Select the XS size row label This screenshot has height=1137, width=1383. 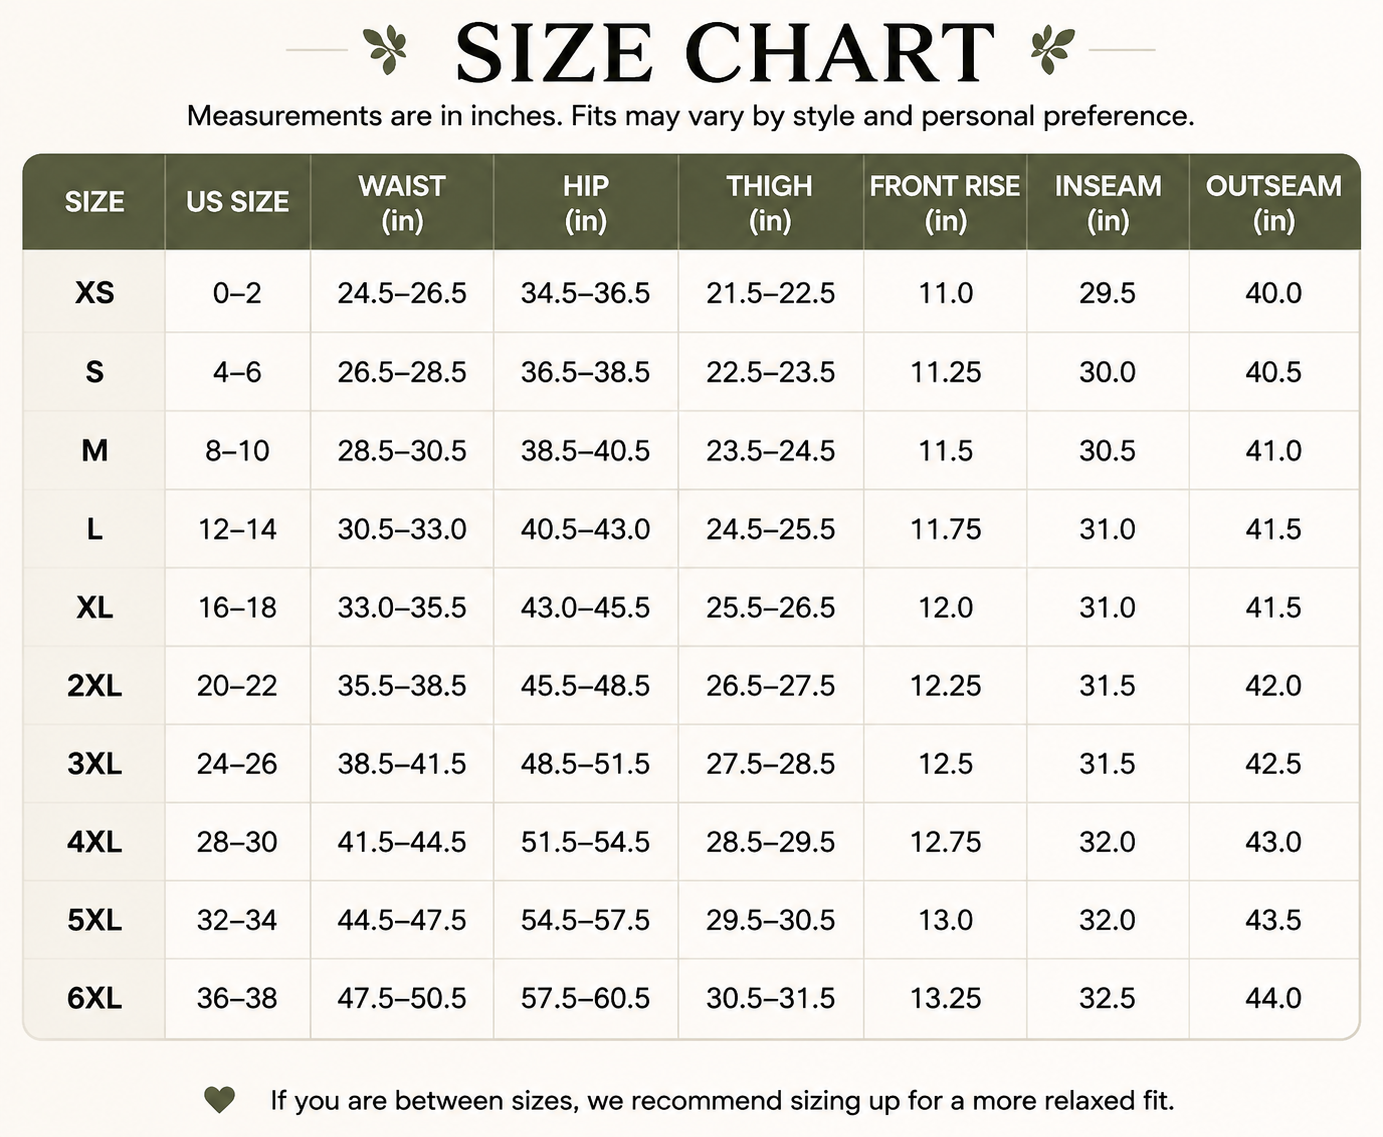tap(94, 293)
